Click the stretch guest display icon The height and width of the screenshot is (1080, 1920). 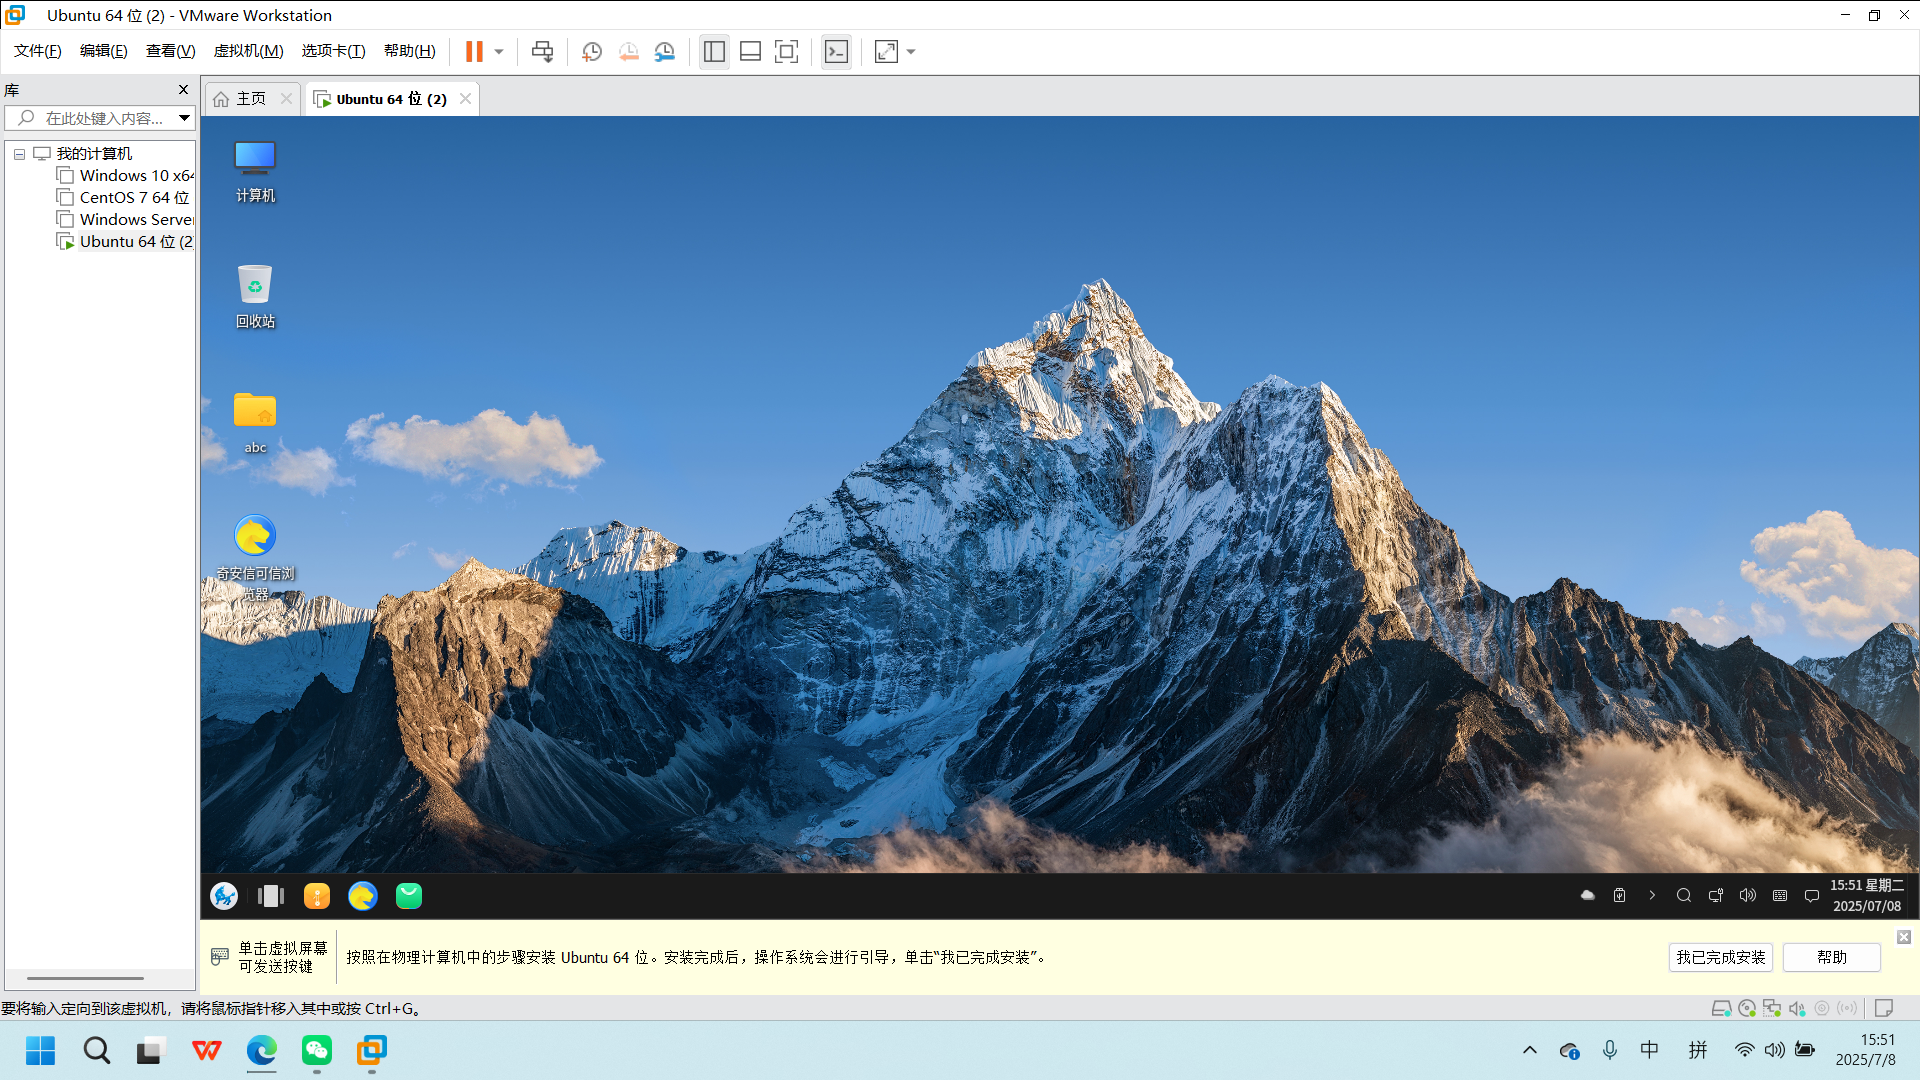tap(886, 52)
